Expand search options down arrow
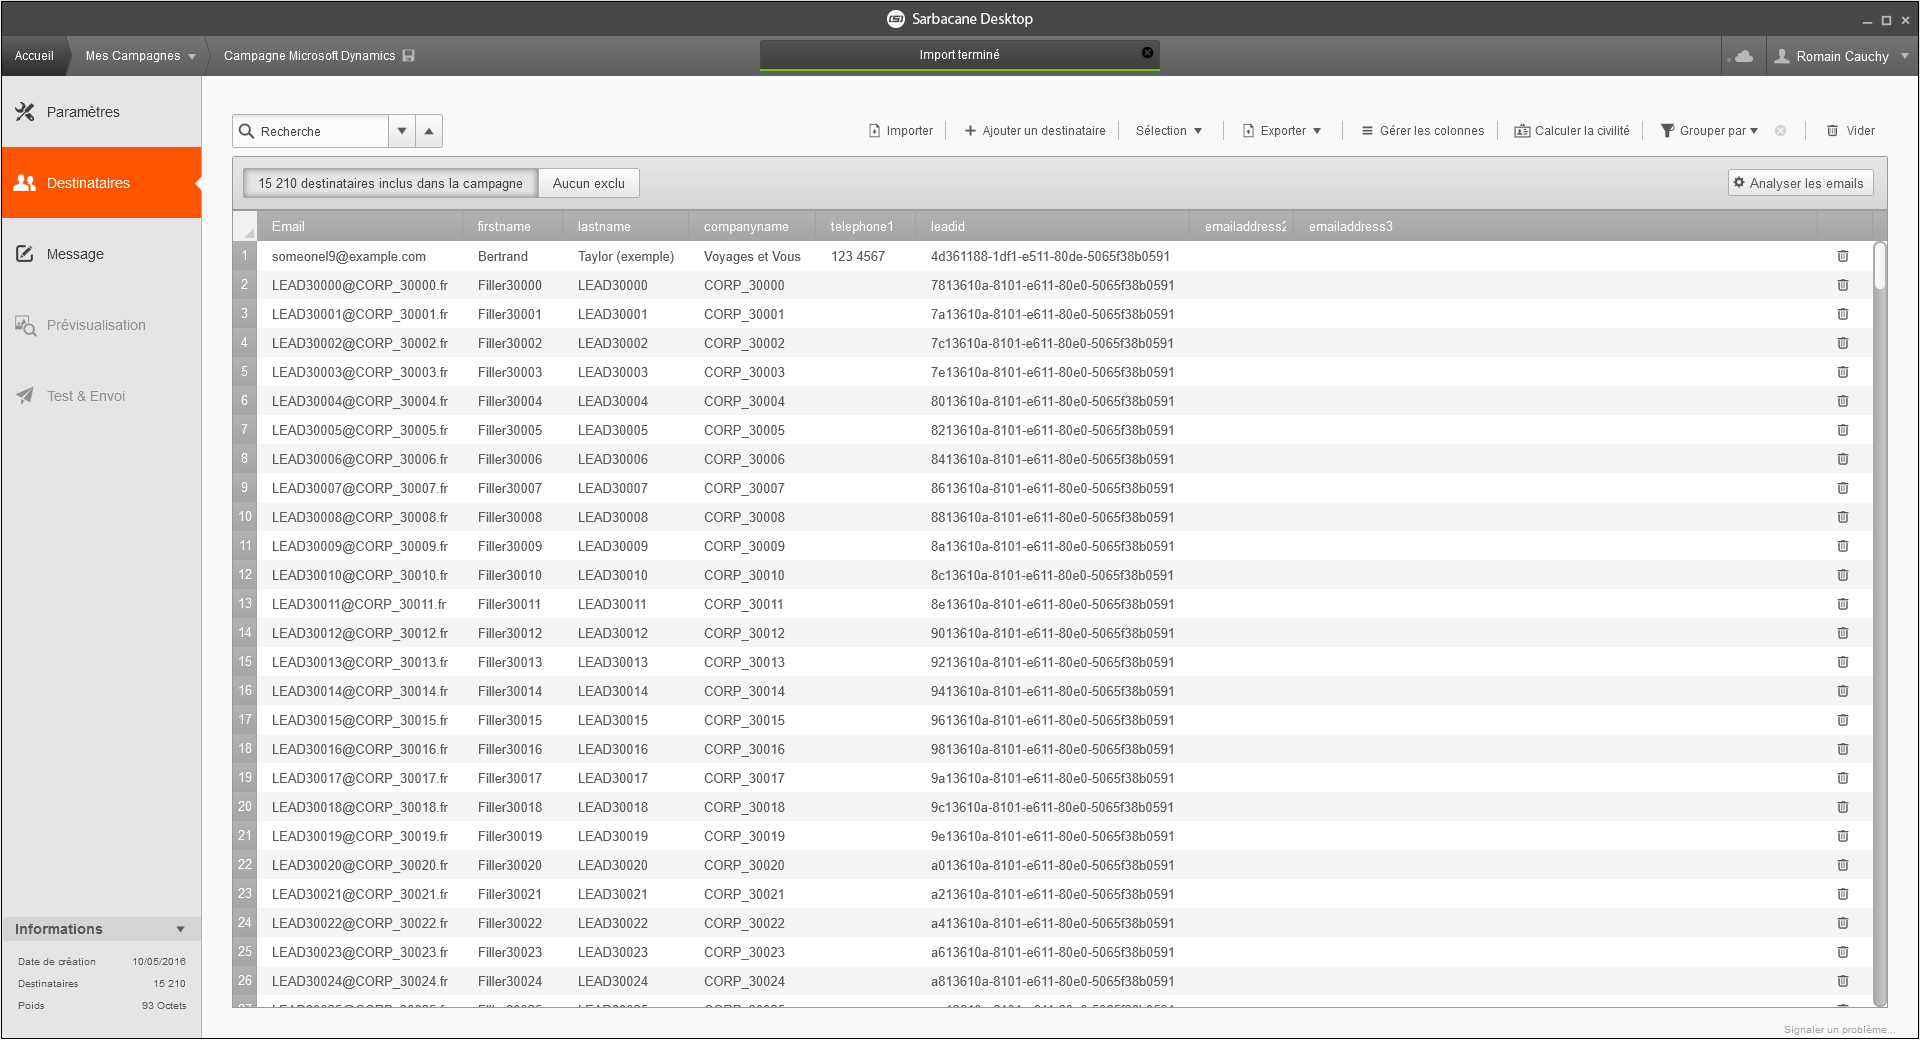This screenshot has height=1040, width=1920. click(x=402, y=131)
